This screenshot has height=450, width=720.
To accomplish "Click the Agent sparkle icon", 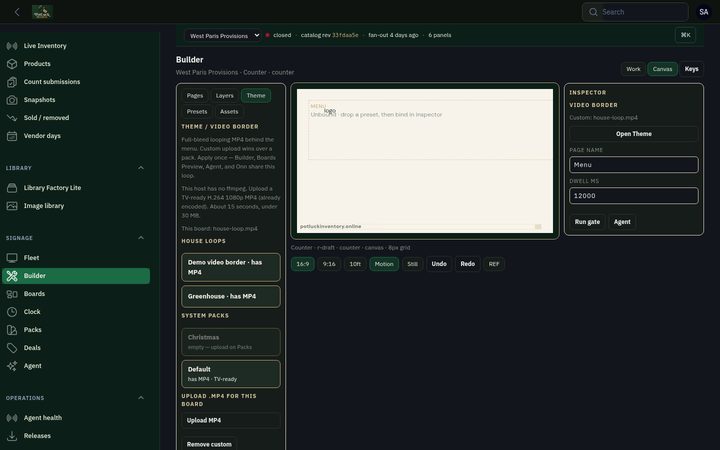I will click(x=12, y=366).
